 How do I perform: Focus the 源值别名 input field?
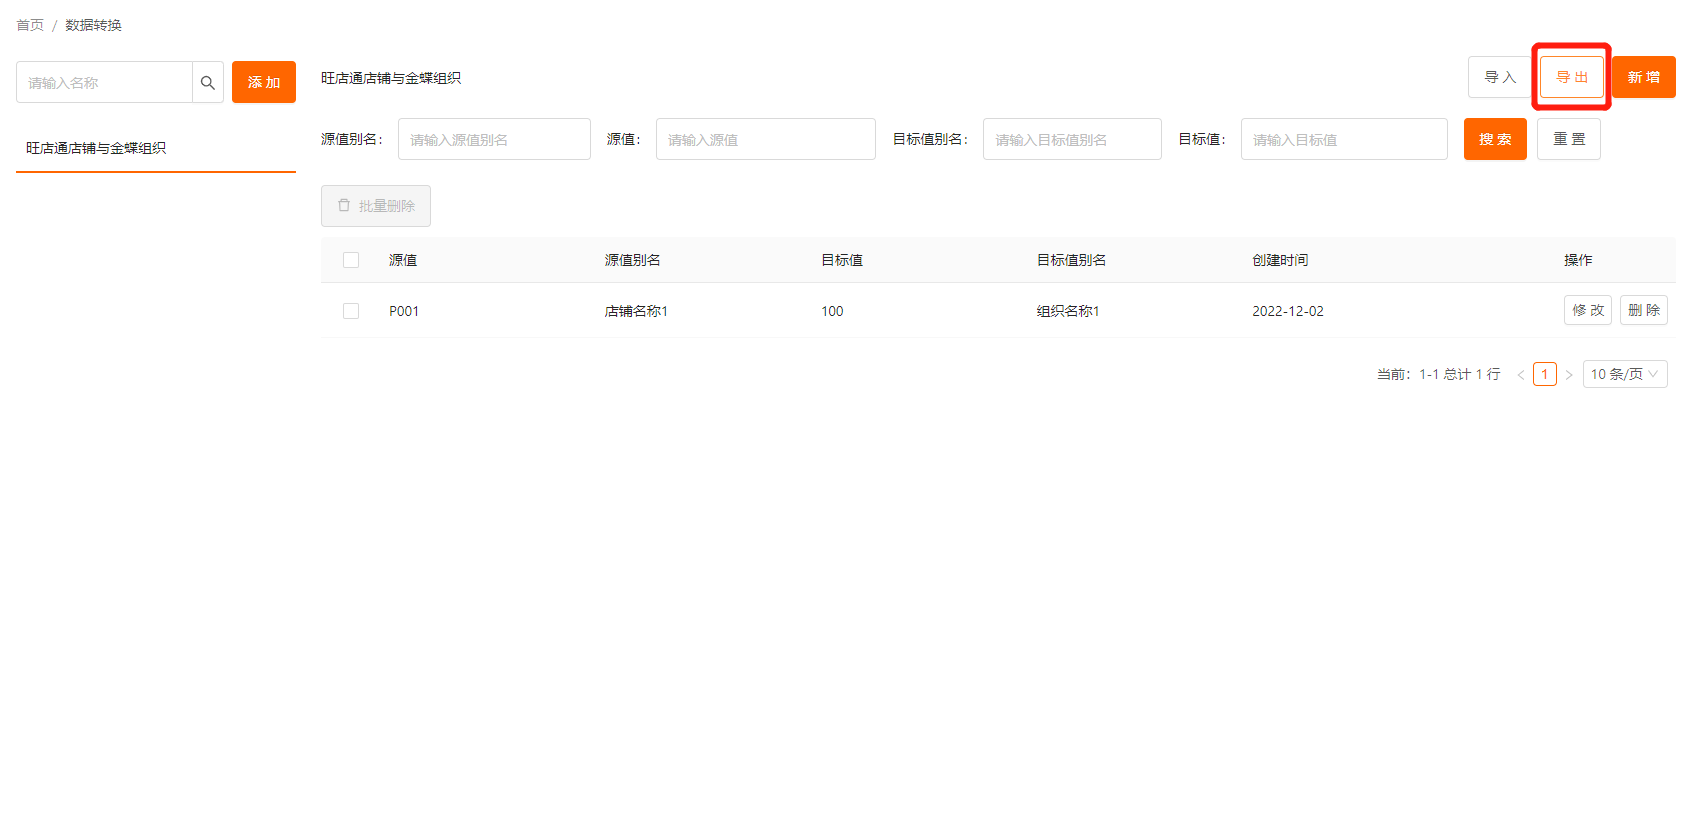(x=494, y=139)
